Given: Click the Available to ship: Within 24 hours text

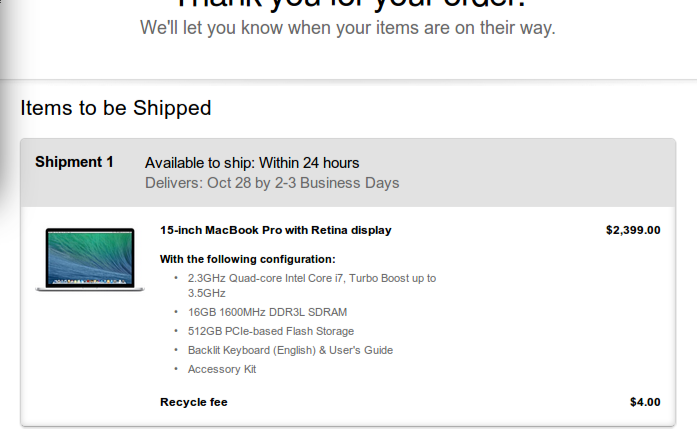Looking at the screenshot, I should pos(251,163).
